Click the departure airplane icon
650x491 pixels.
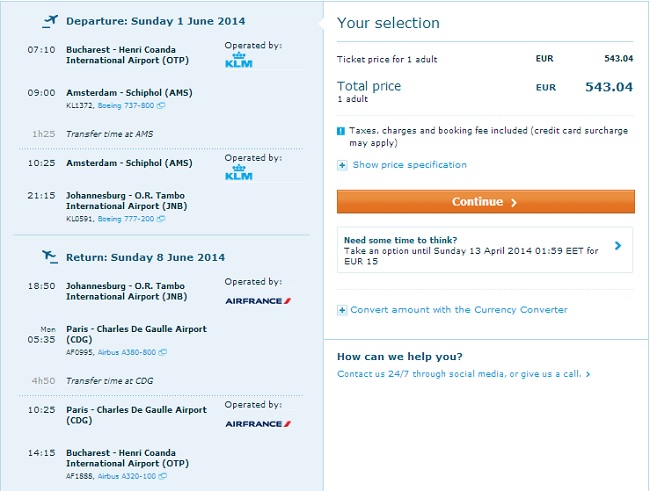(x=50, y=20)
